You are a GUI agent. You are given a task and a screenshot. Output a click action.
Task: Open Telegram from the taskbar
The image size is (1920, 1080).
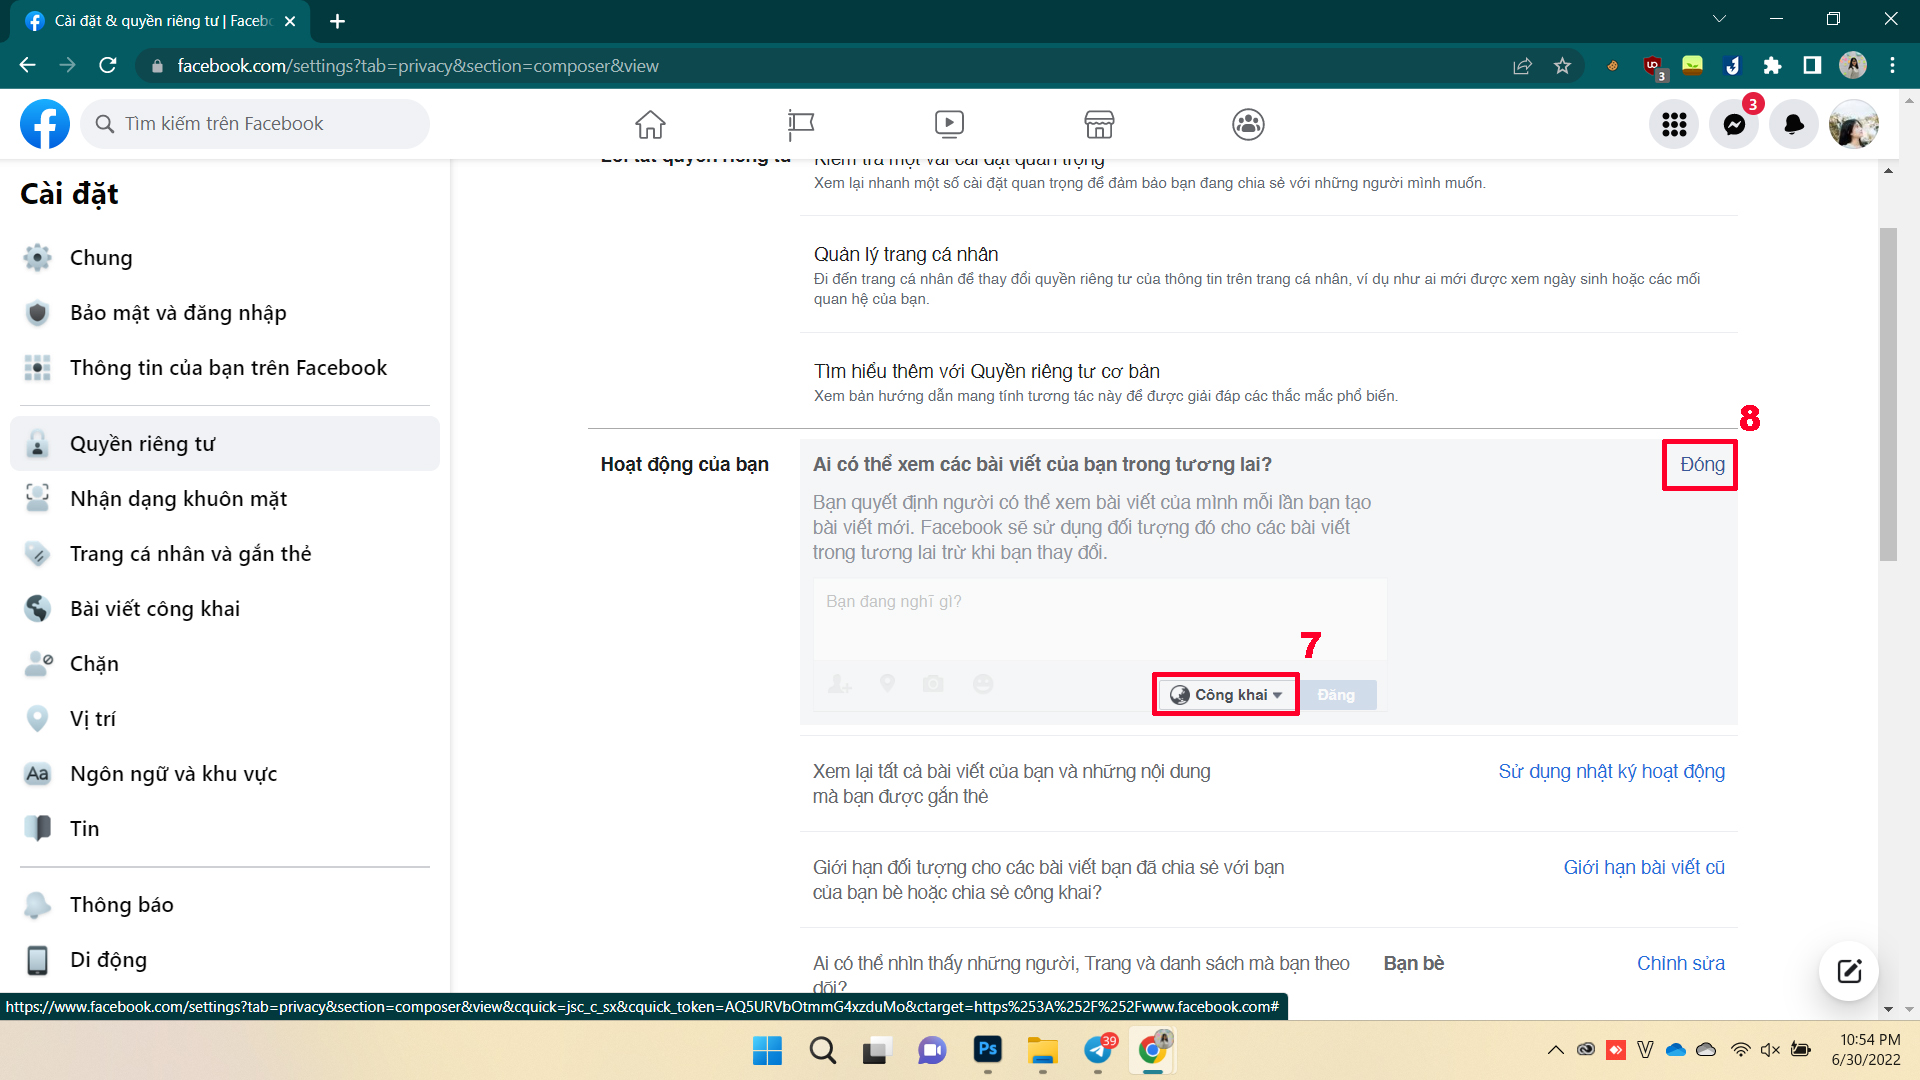(1098, 1050)
